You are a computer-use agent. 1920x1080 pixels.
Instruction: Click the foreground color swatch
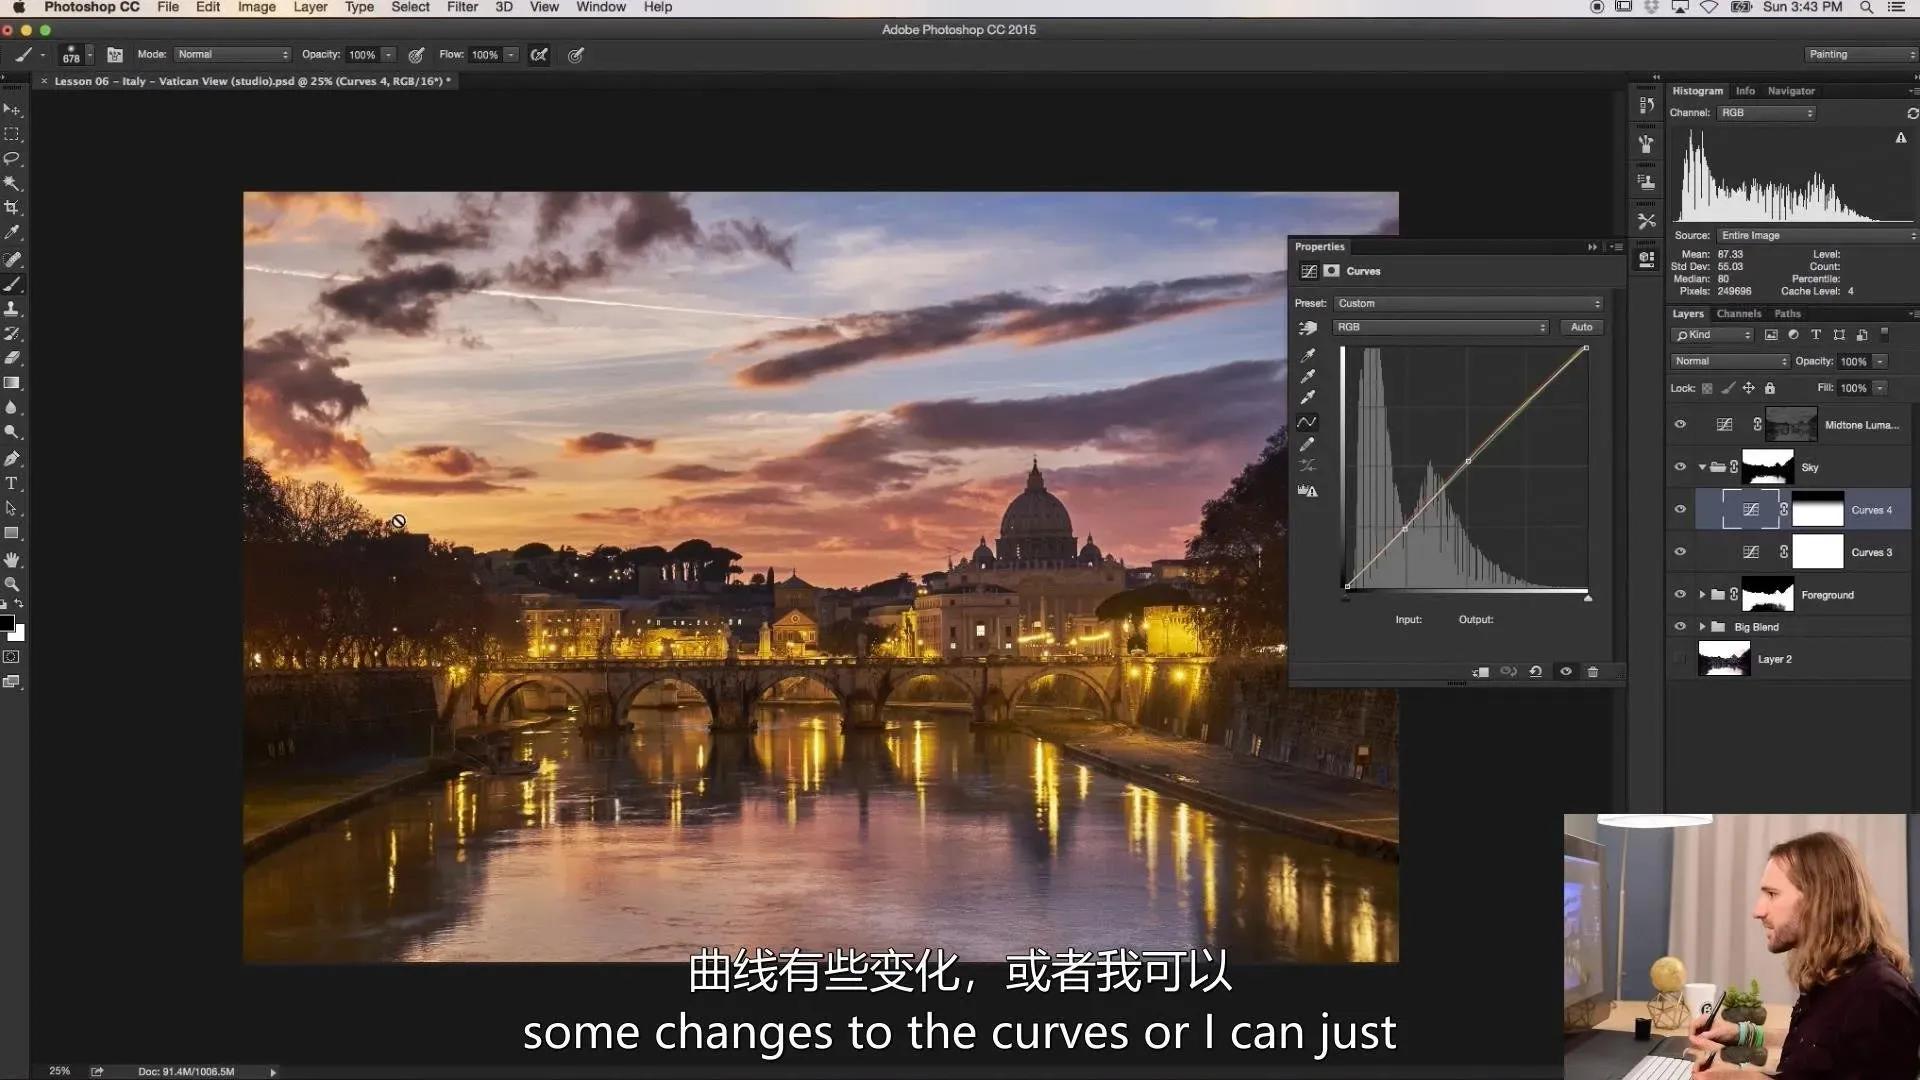click(7, 624)
